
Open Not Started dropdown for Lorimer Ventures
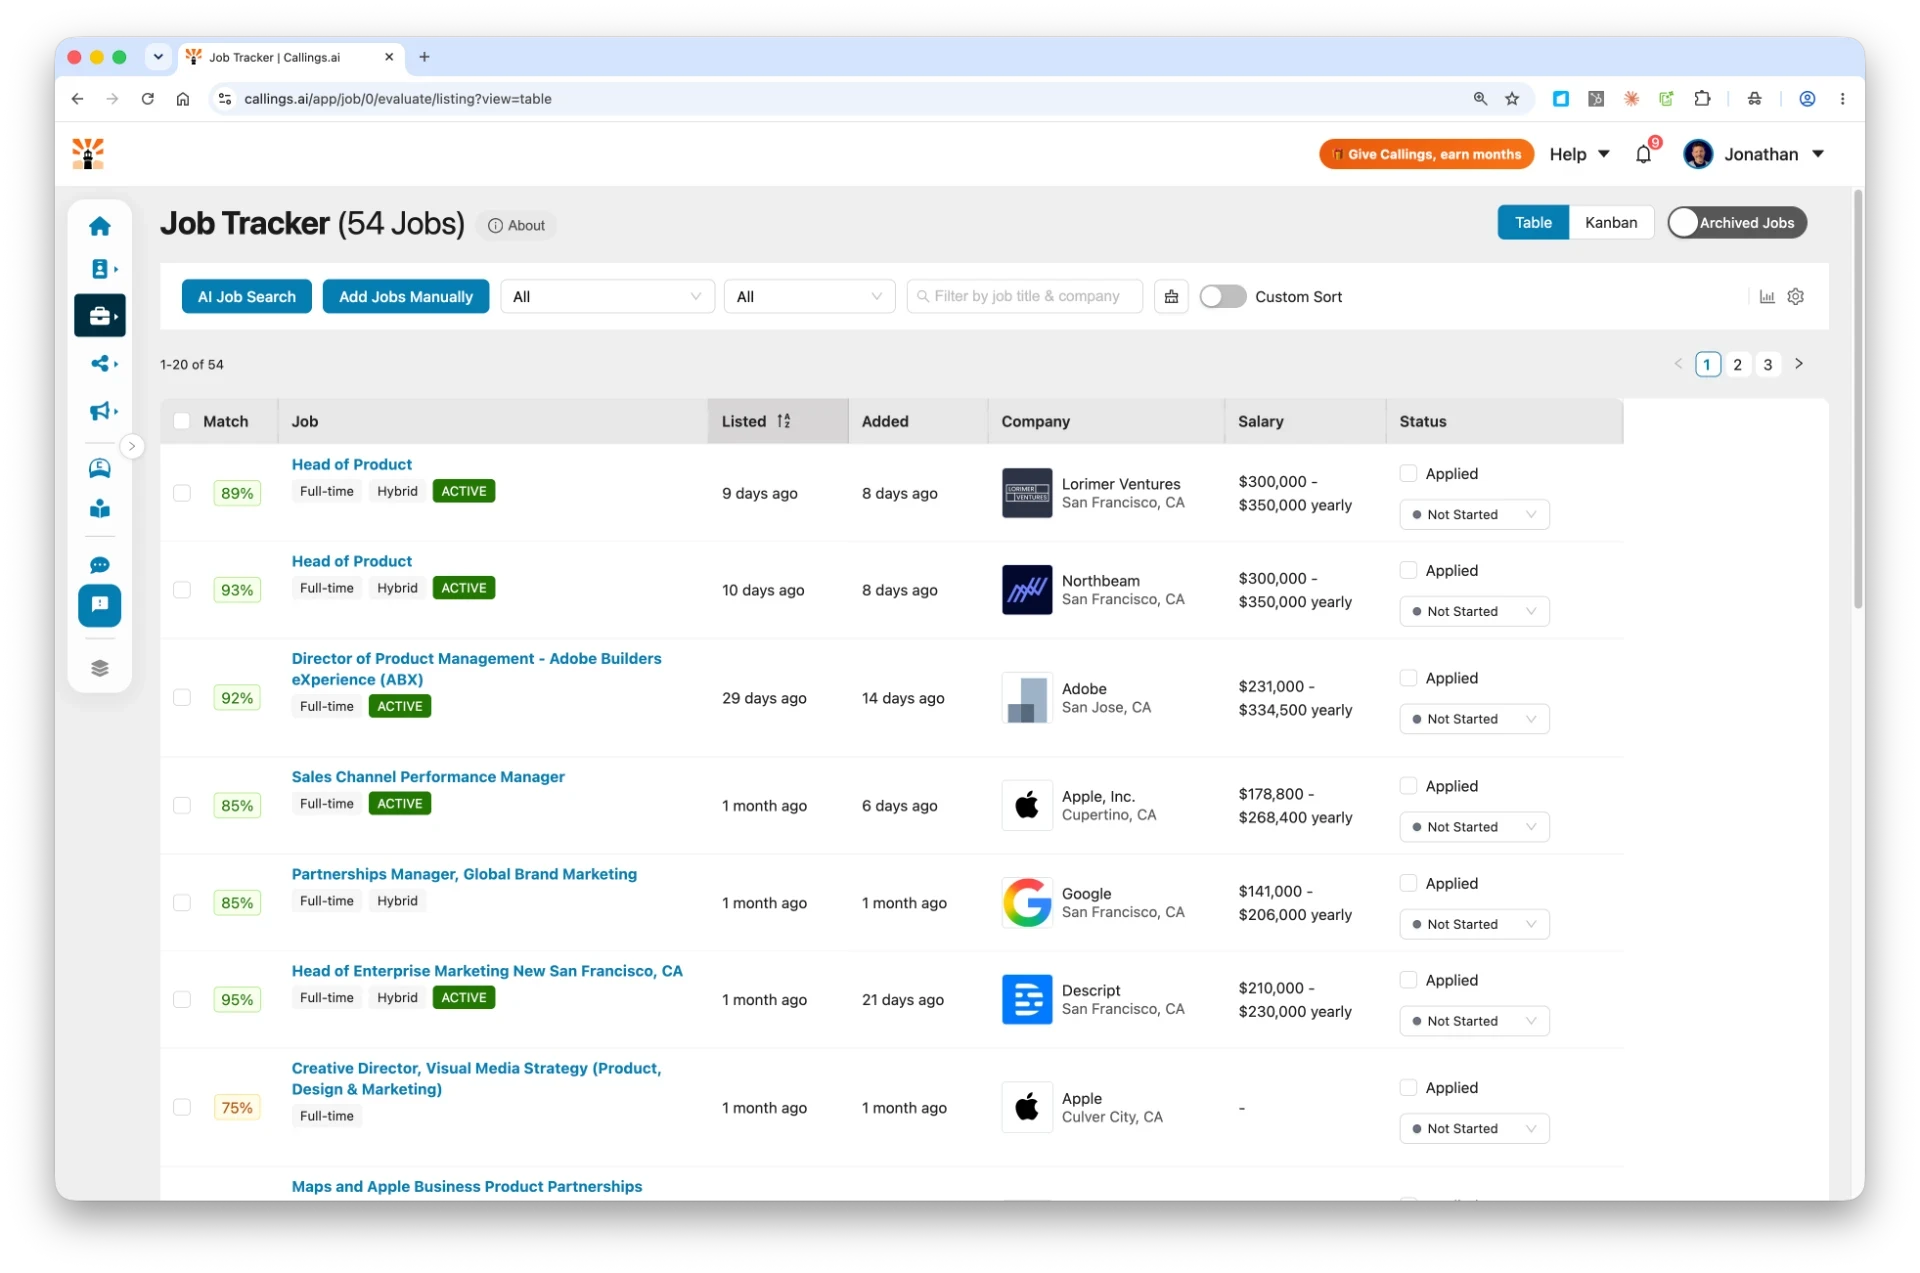click(x=1474, y=515)
